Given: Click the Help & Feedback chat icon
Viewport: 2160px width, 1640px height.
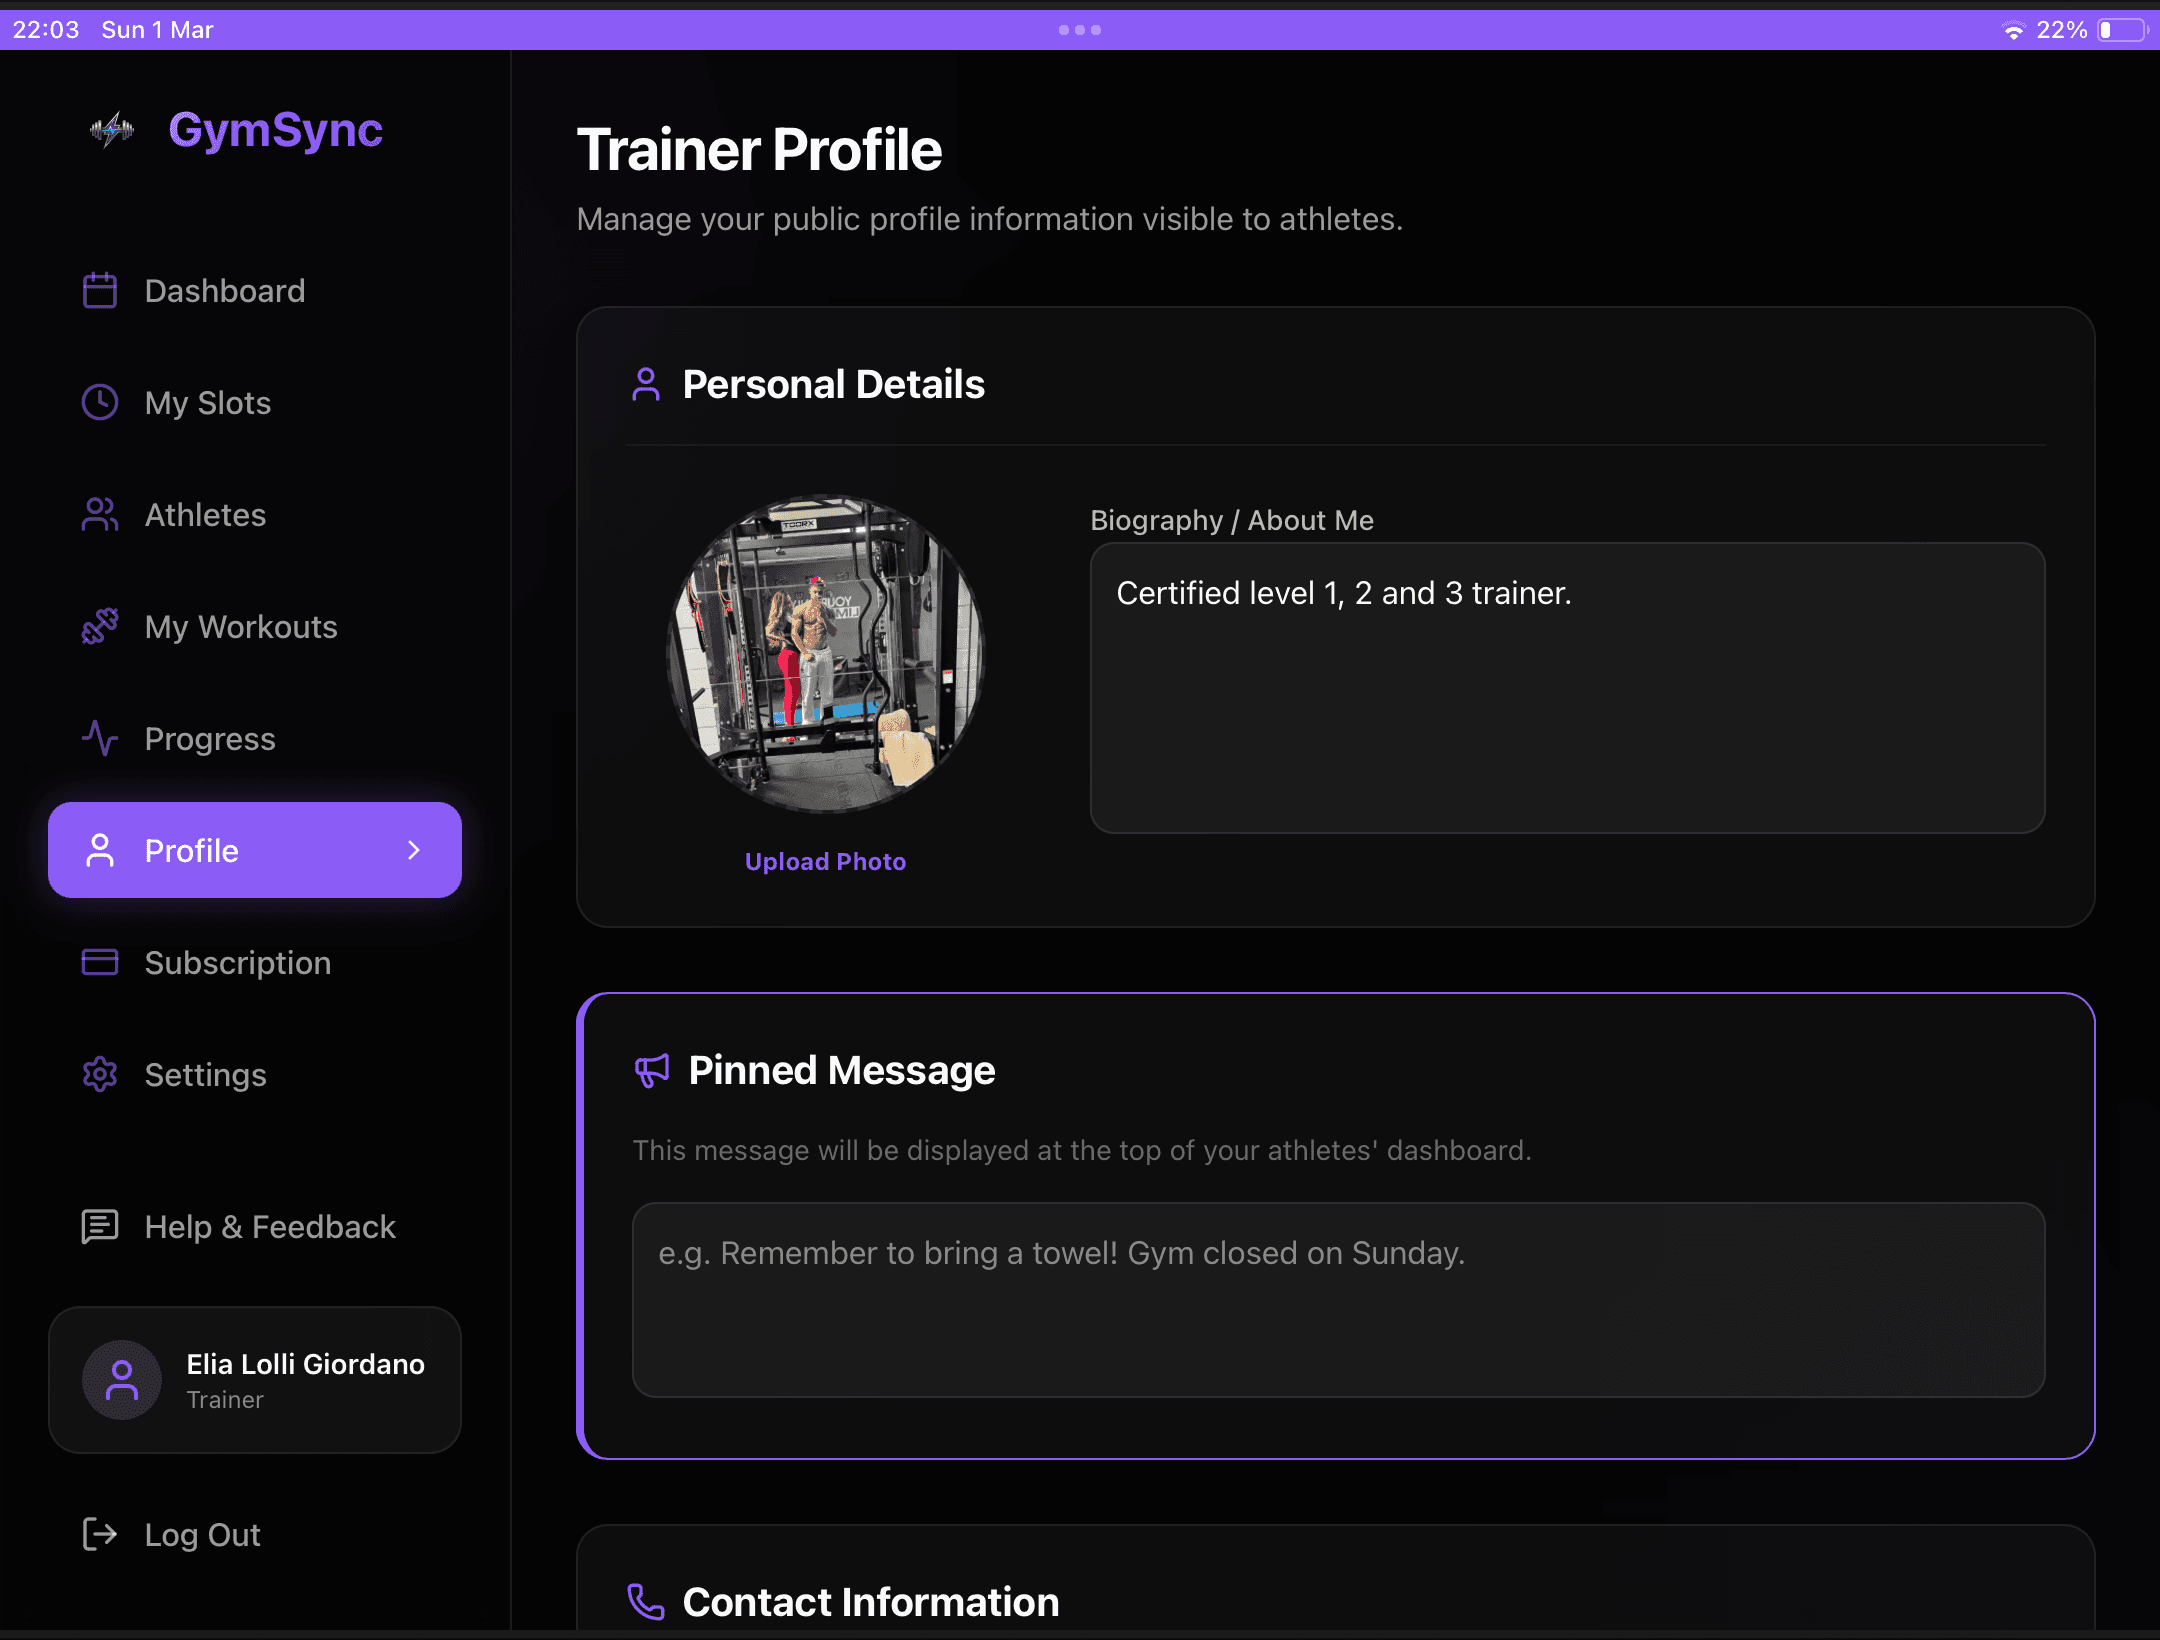Looking at the screenshot, I should click(99, 1226).
